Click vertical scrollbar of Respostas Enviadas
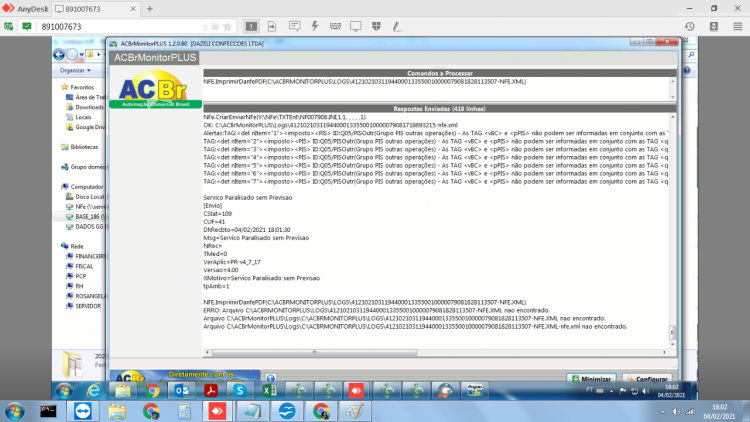This screenshot has width=750, height=422. (x=673, y=231)
